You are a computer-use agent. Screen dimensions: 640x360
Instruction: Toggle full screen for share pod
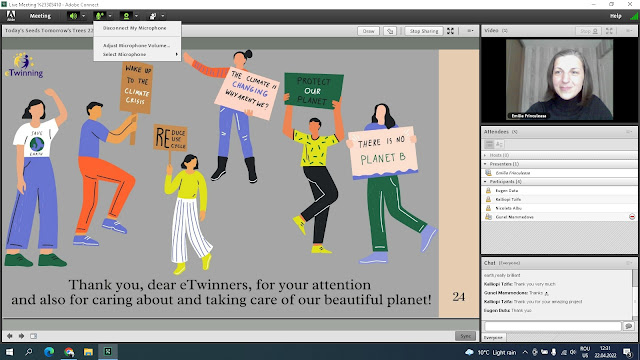(451, 31)
